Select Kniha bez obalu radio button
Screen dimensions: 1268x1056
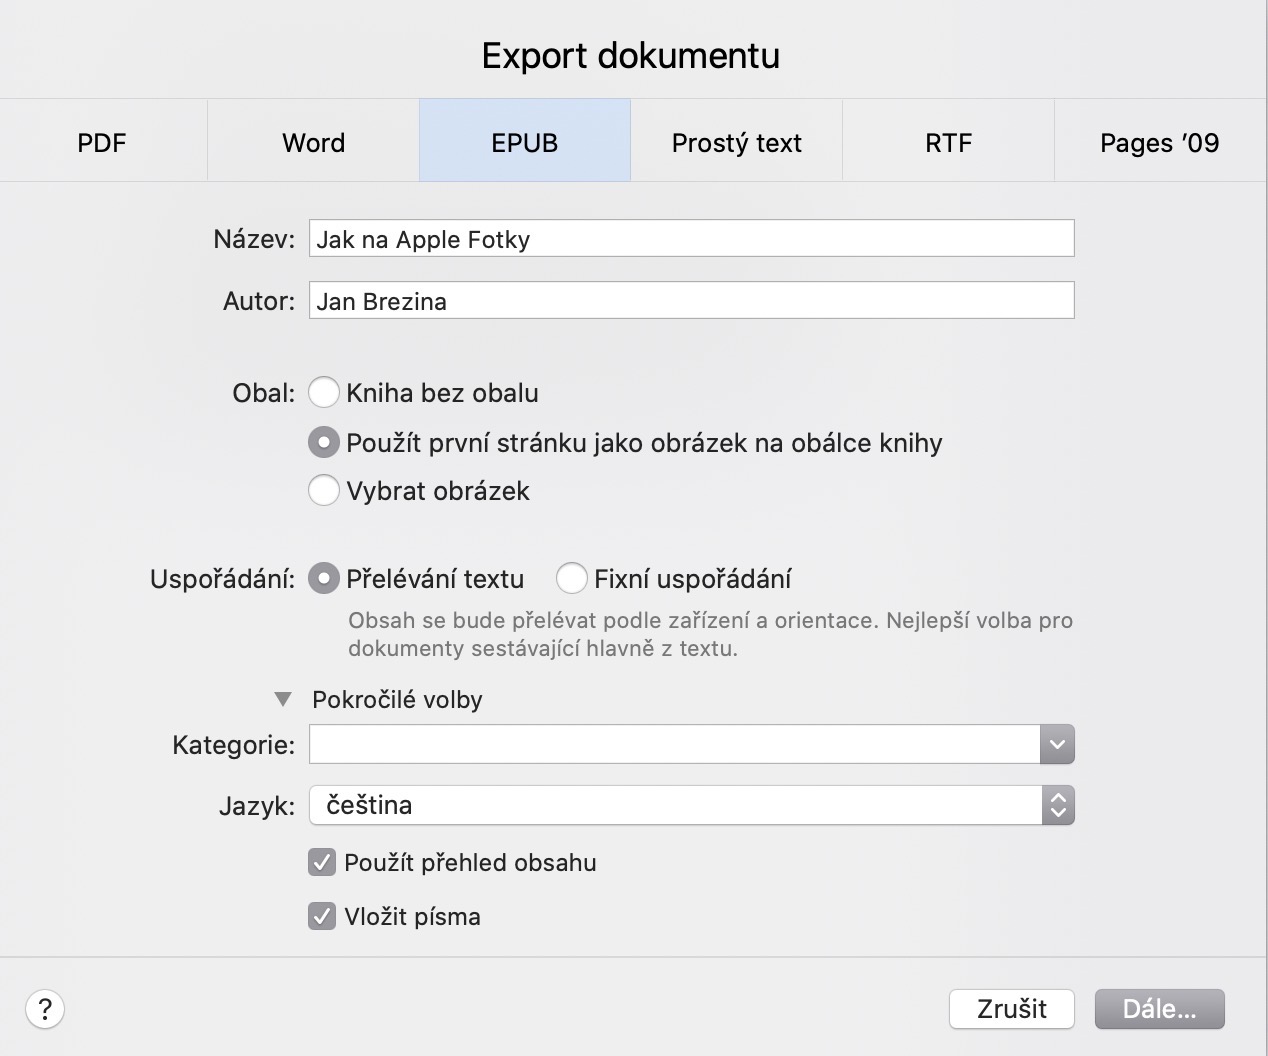pyautogui.click(x=323, y=393)
